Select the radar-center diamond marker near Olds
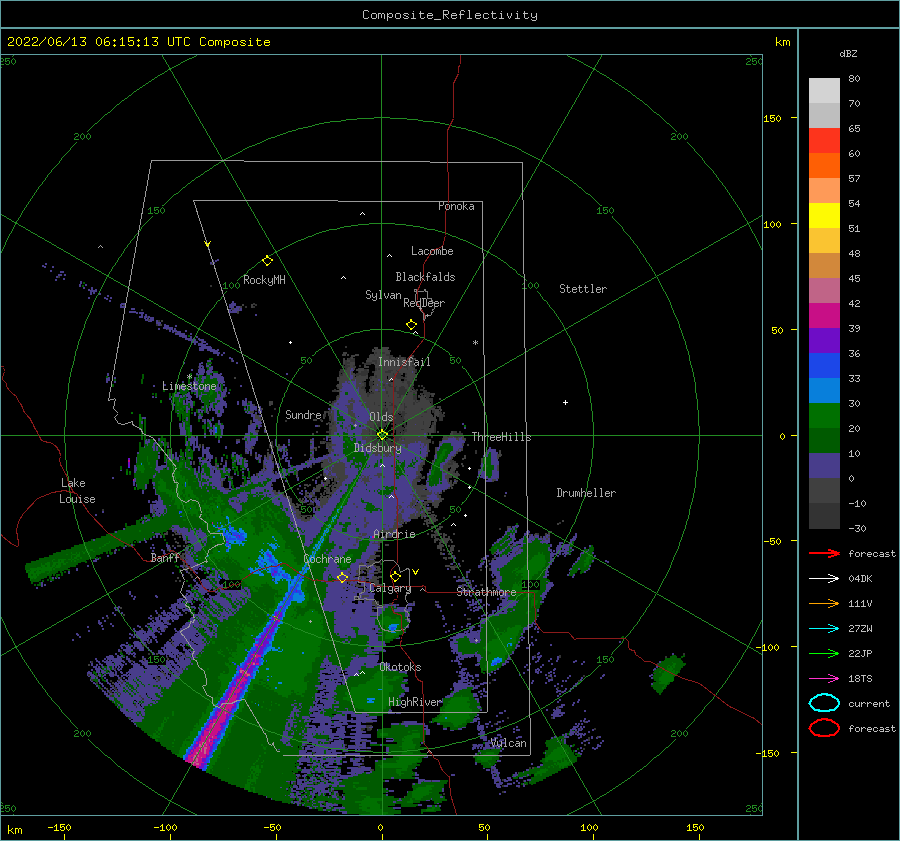This screenshot has height=841, width=900. pos(382,435)
